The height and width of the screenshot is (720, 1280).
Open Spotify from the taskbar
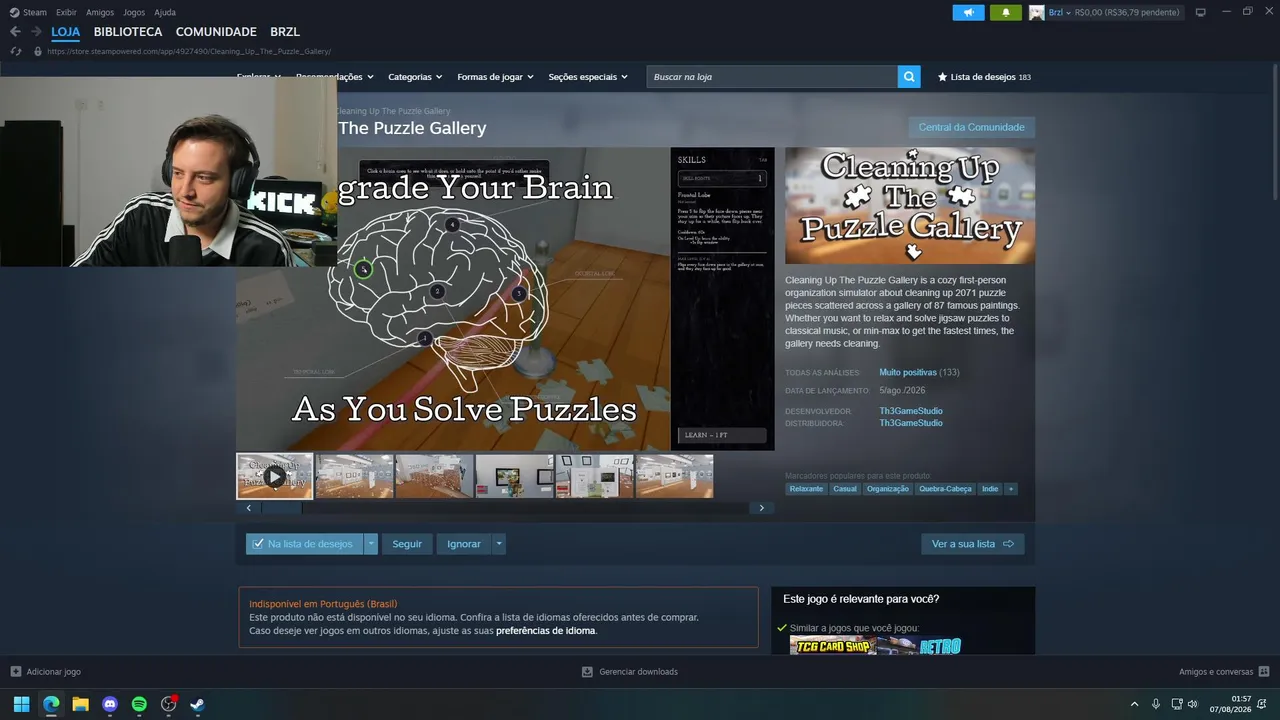139,704
